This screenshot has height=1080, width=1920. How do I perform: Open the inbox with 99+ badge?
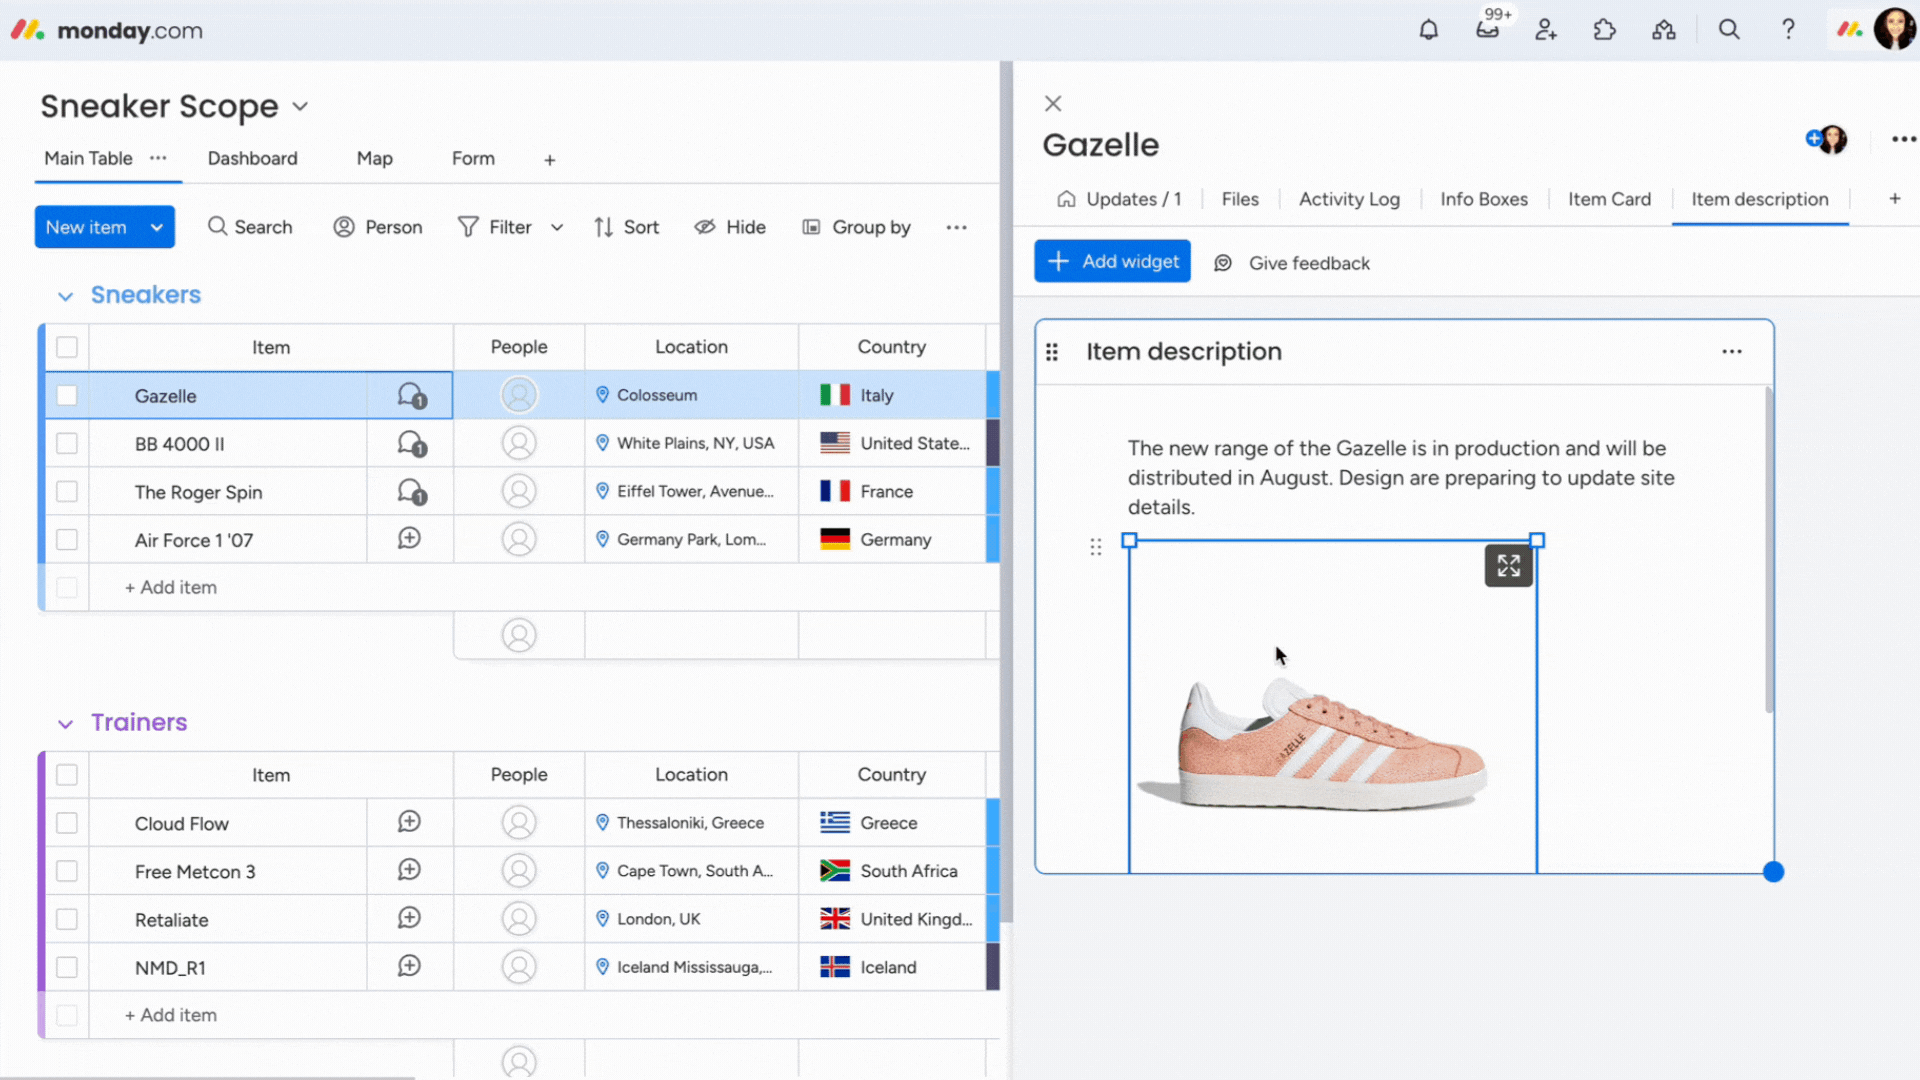click(x=1488, y=29)
